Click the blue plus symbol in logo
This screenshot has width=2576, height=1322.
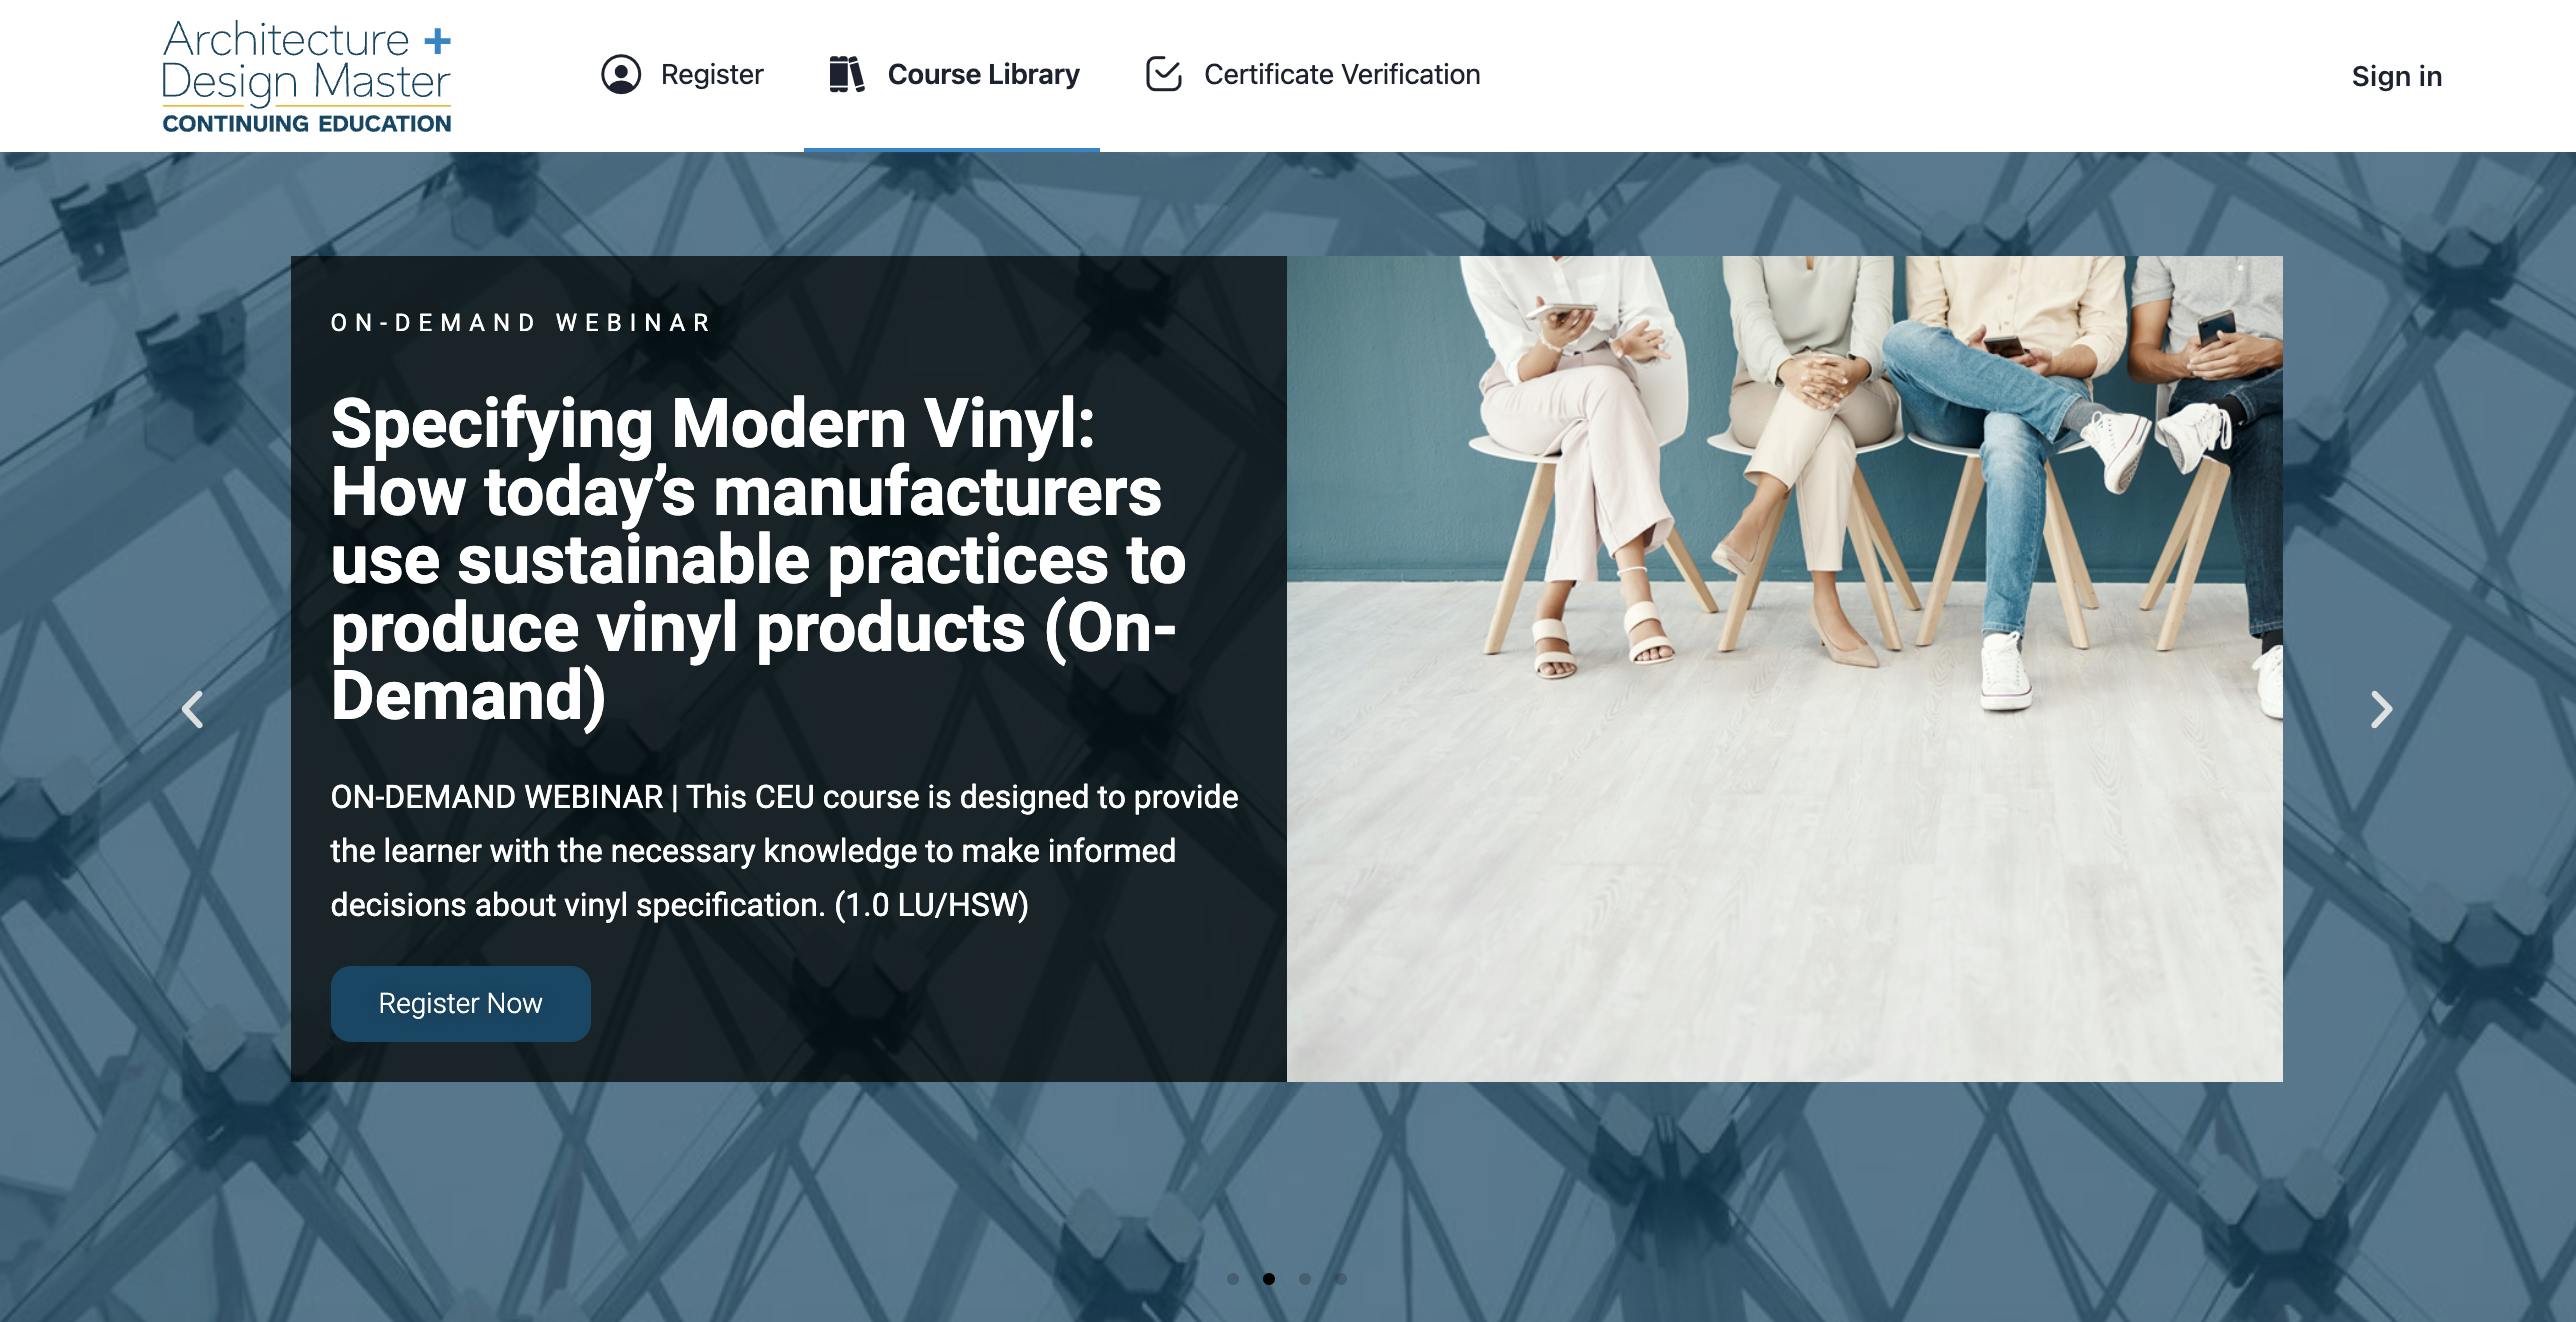[437, 41]
